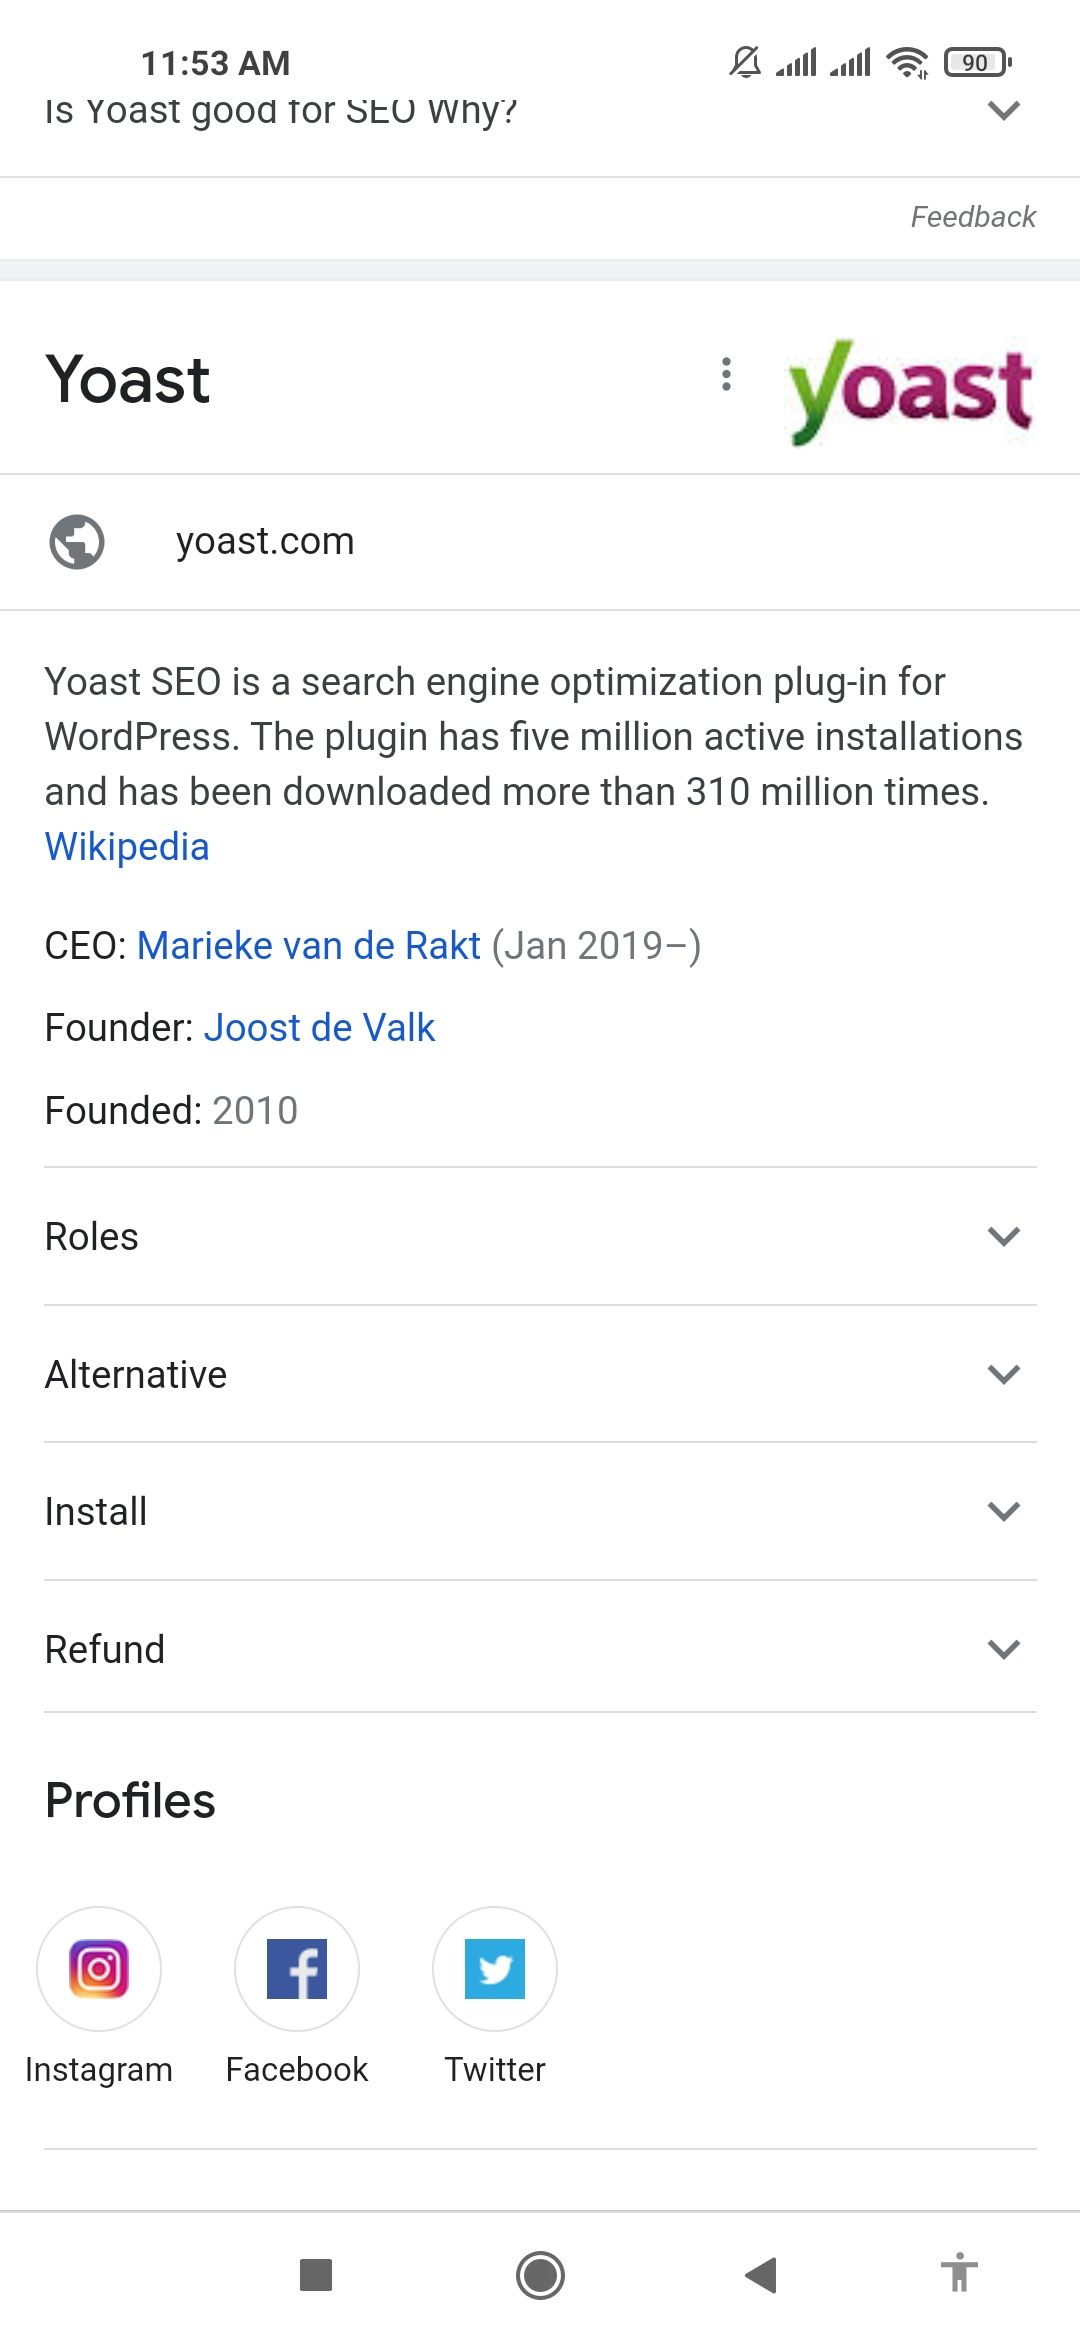The image size is (1080, 2340).
Task: Collapse the 'Is Yoast good for SEO' question
Action: (1005, 110)
